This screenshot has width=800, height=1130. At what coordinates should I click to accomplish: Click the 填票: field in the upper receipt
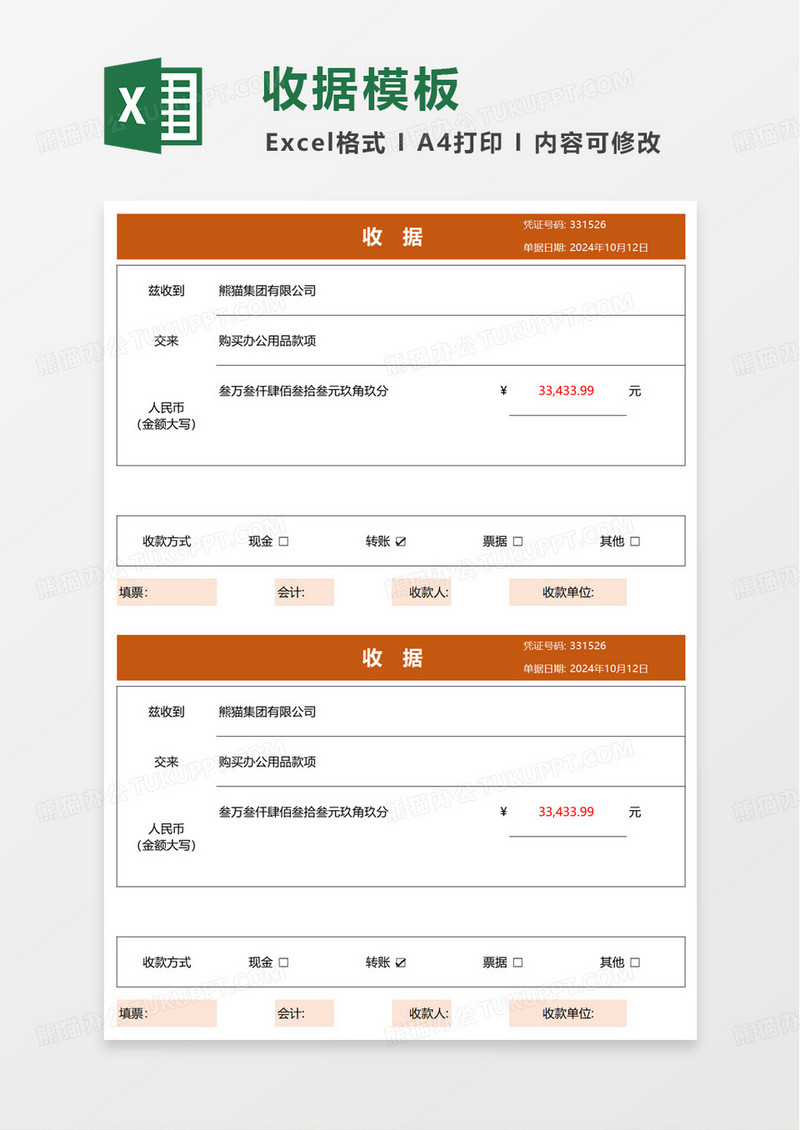click(166, 592)
